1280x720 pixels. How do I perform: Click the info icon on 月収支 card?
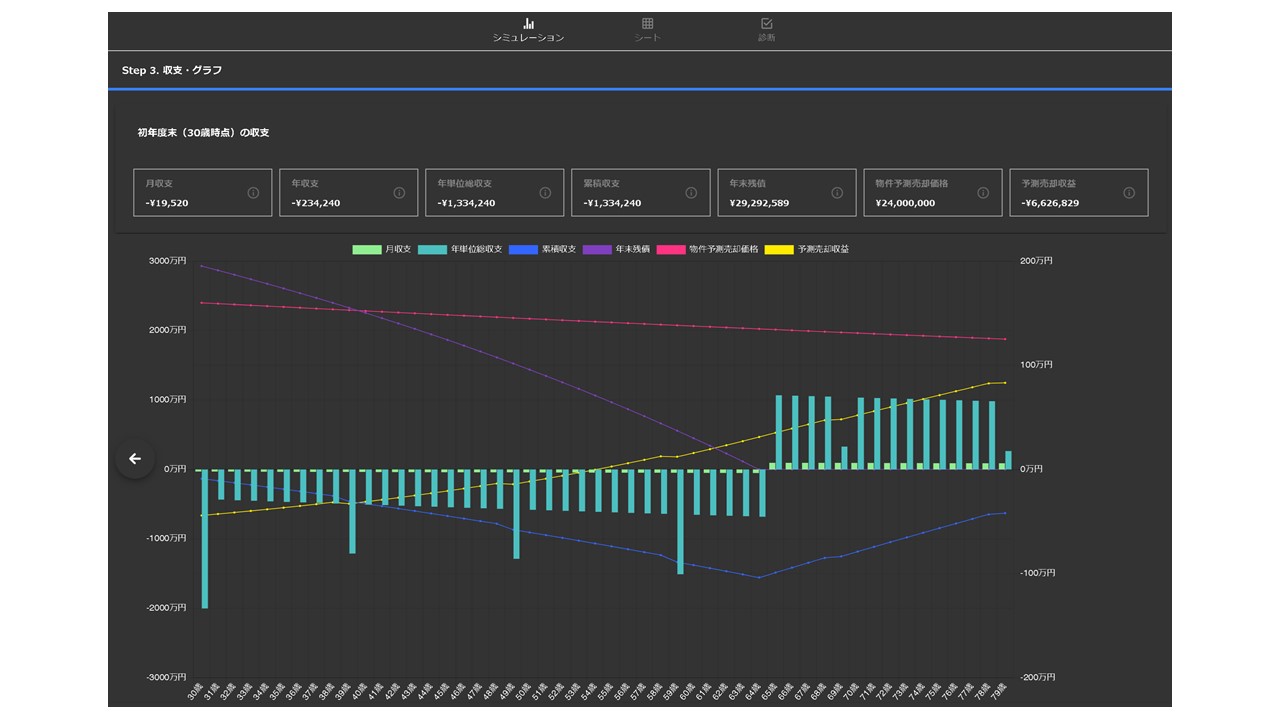pos(253,193)
